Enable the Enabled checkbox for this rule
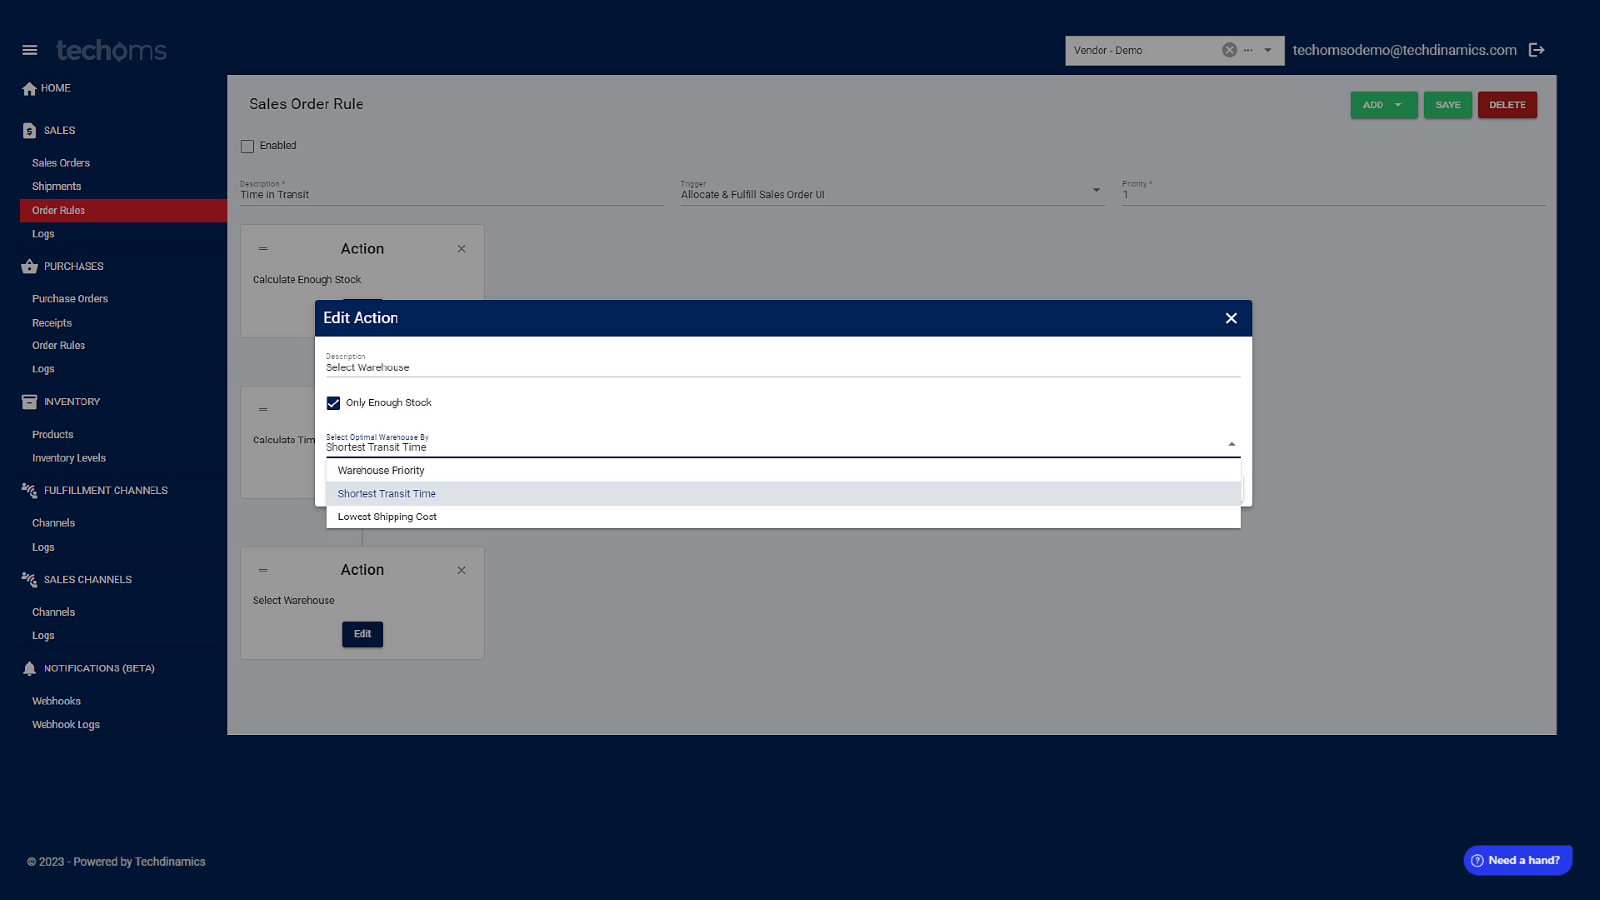Image resolution: width=1600 pixels, height=900 pixels. [247, 145]
